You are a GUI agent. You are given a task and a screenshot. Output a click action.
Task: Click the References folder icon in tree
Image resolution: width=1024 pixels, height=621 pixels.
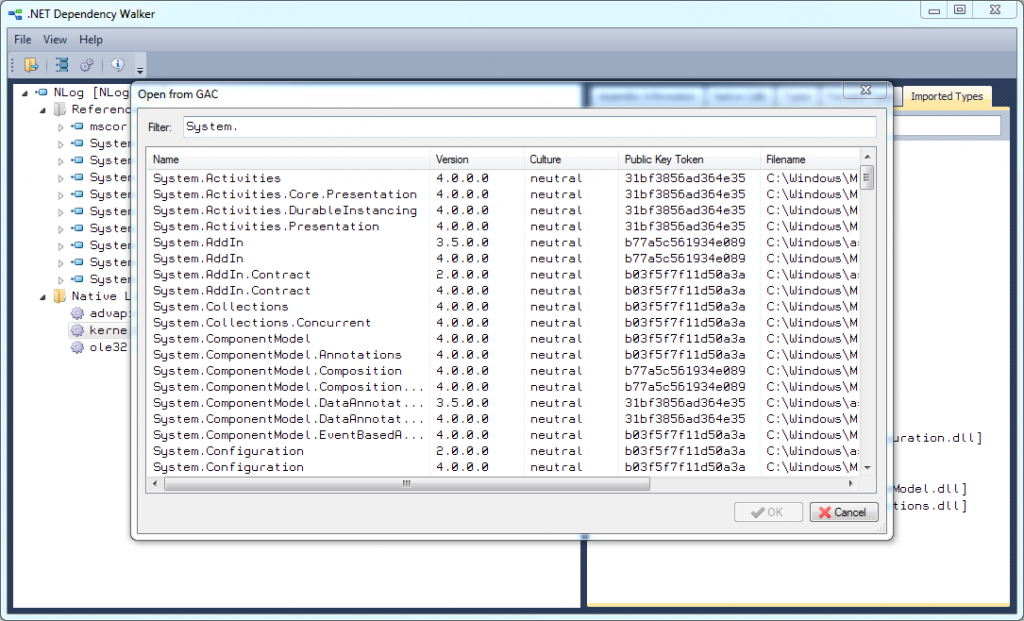point(59,109)
